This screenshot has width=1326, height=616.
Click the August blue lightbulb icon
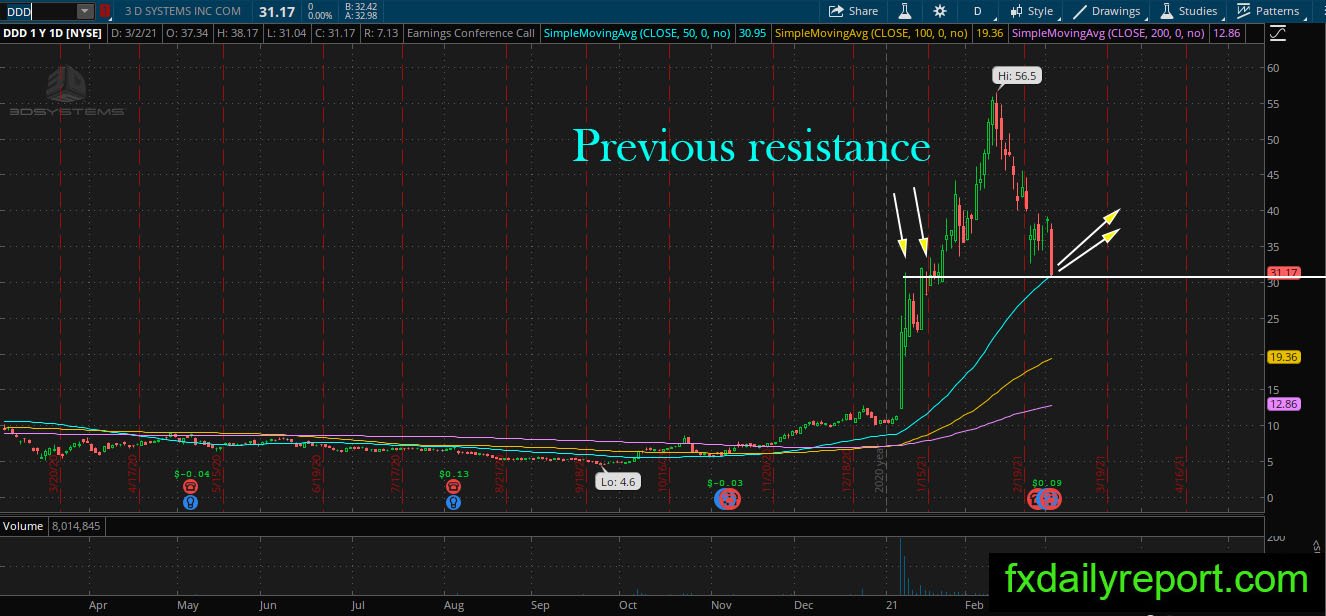click(453, 501)
